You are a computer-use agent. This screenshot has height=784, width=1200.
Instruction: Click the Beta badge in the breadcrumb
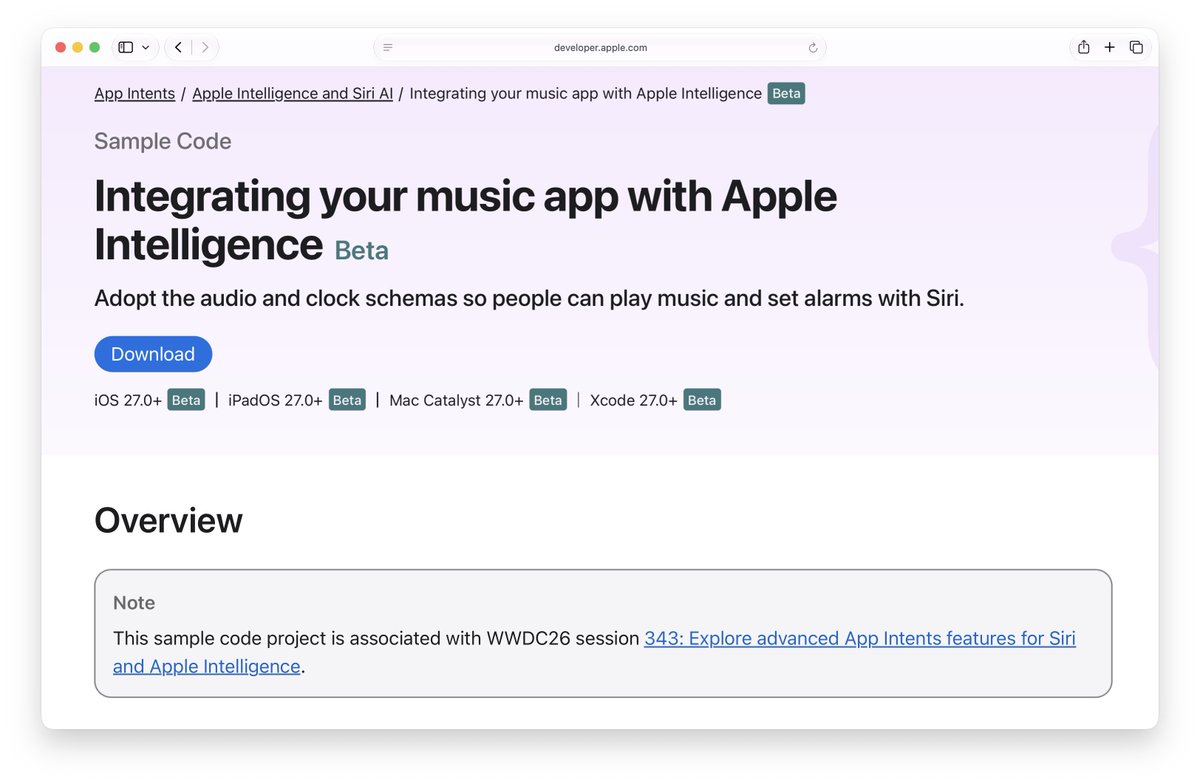tap(786, 93)
